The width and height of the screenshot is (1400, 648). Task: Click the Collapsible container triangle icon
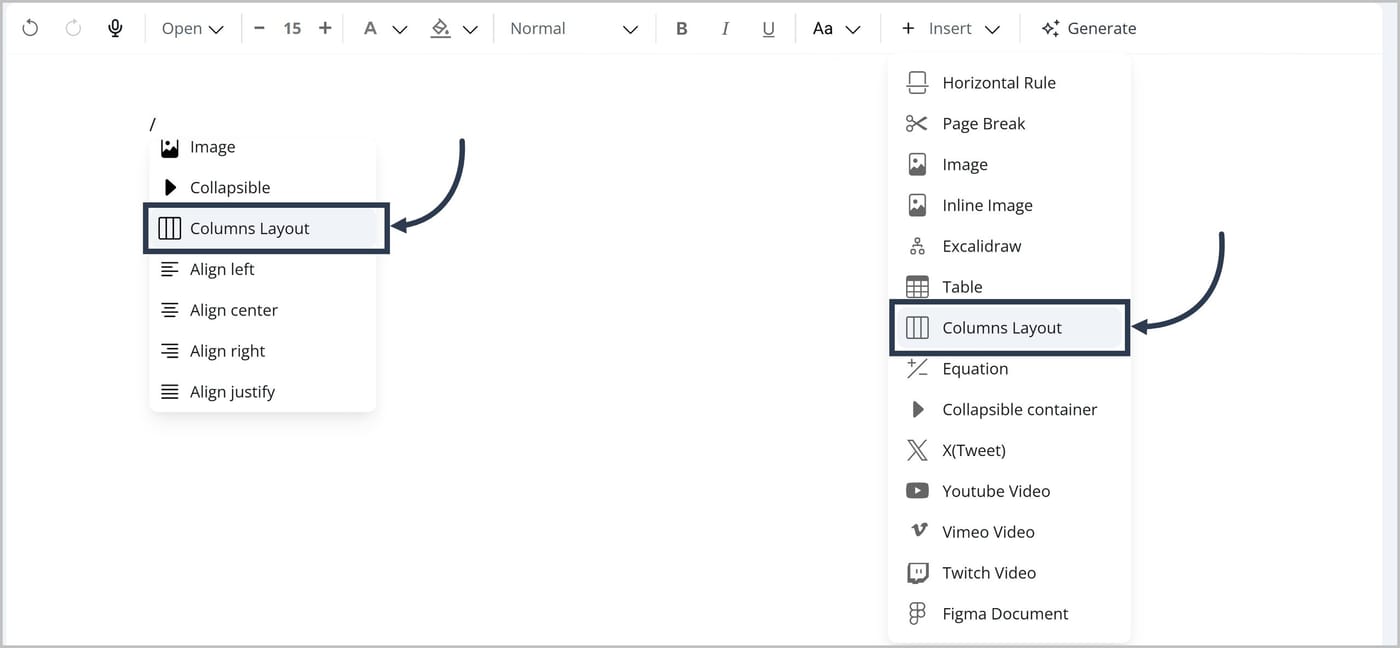click(x=917, y=410)
